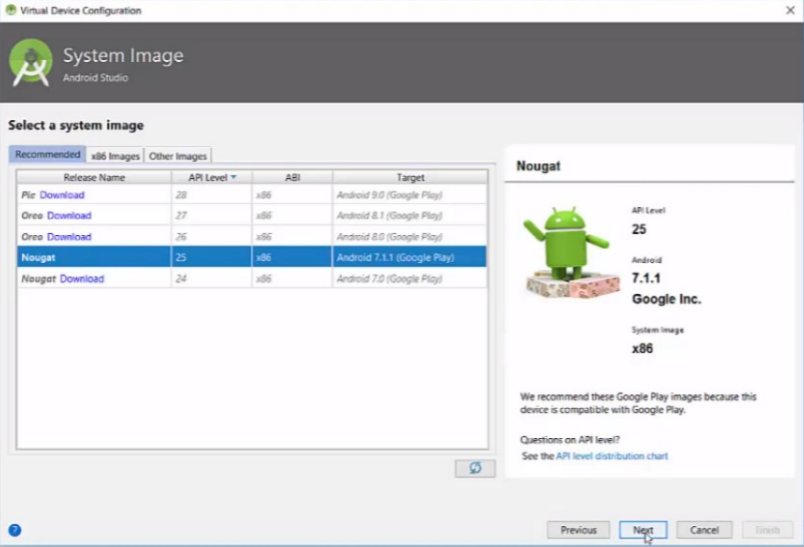Download the Pie system image

[x=62, y=195]
